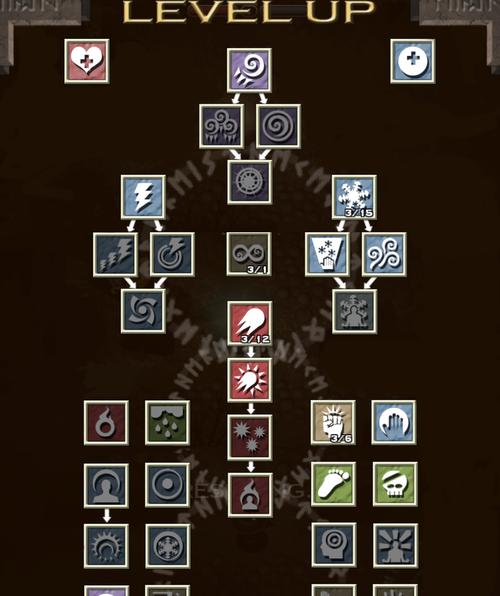
Task: Choose the lightning bolt skill
Action: click(143, 197)
